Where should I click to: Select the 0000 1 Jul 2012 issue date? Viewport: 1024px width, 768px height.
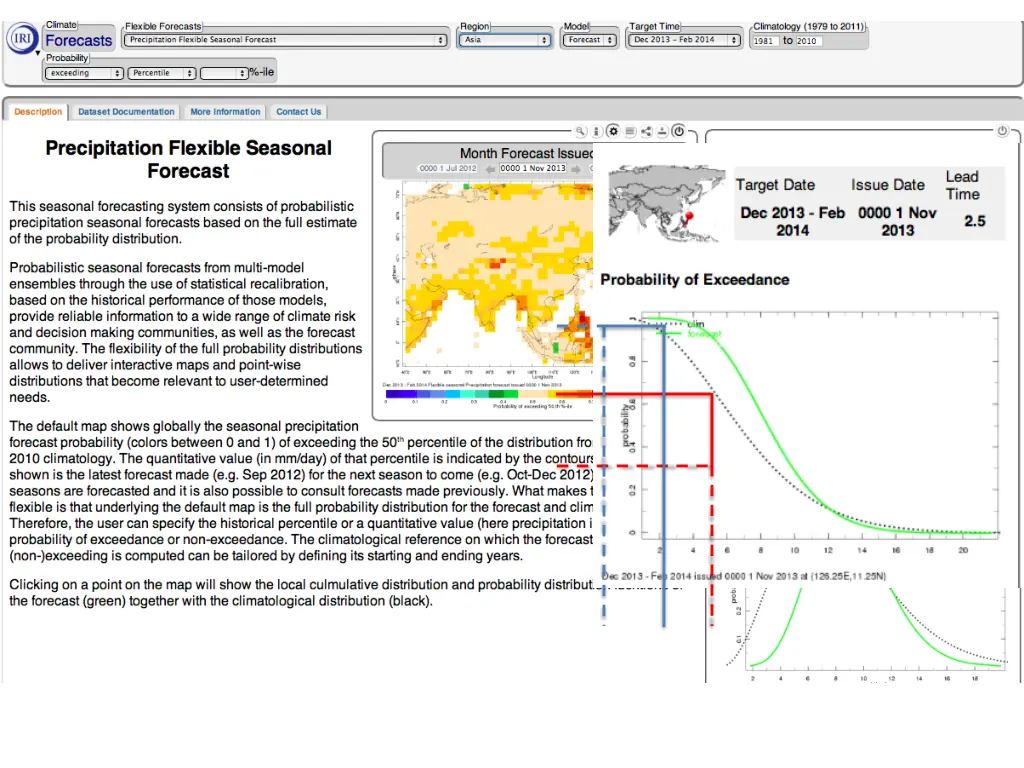point(448,168)
